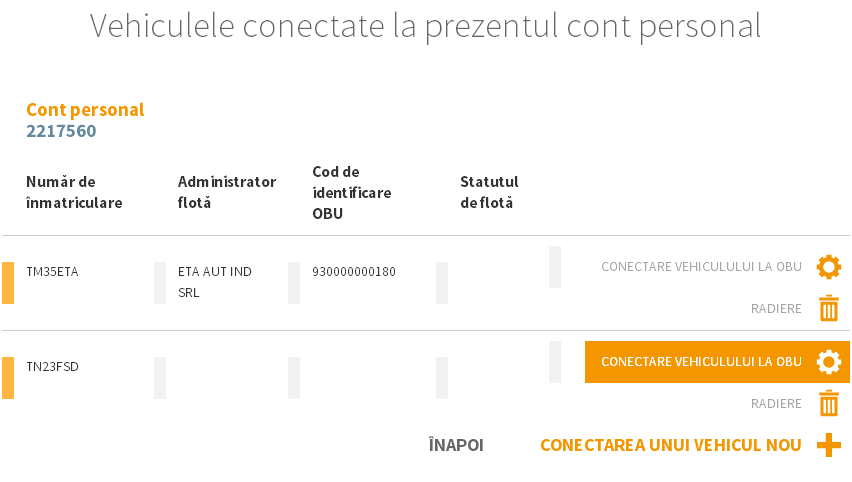Click the personal account number 2217560
Image resolution: width=852 pixels, height=482 pixels.
(x=61, y=131)
